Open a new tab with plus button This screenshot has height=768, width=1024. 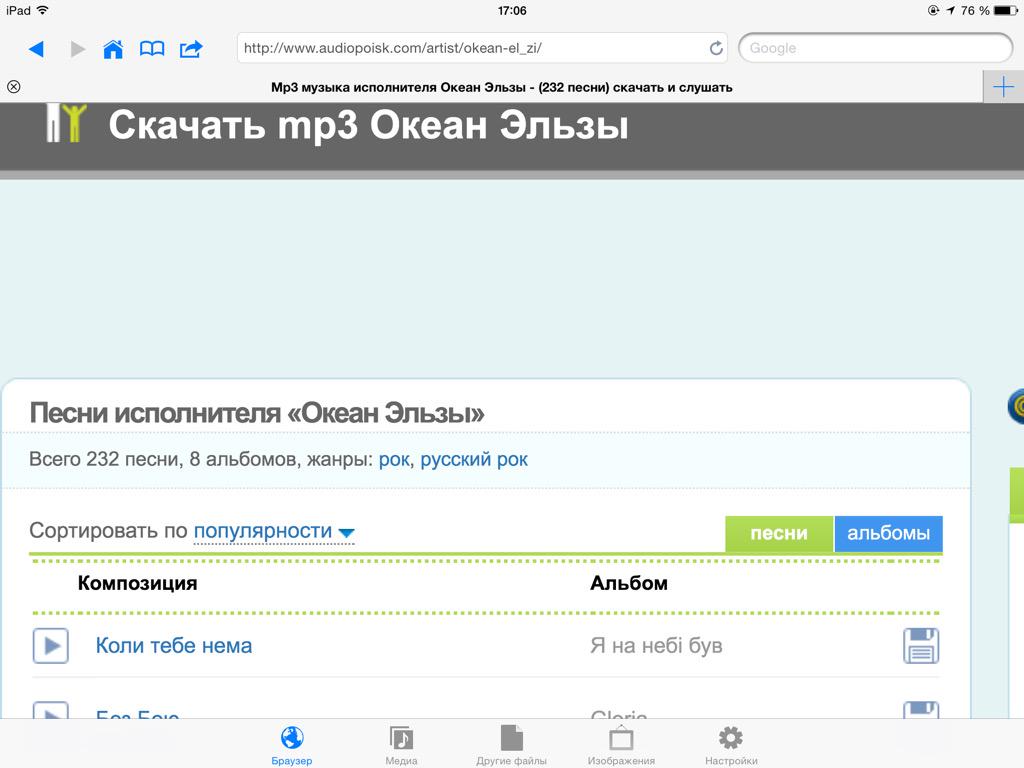coord(1003,87)
